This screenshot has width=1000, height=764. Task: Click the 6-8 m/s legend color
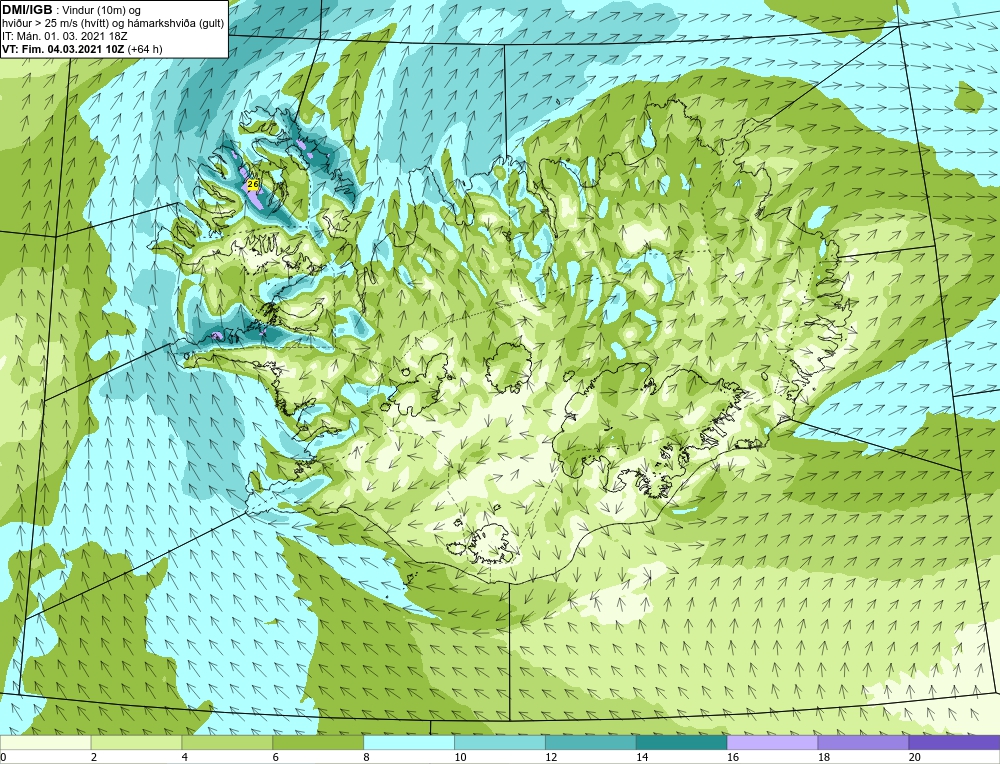tap(318, 743)
